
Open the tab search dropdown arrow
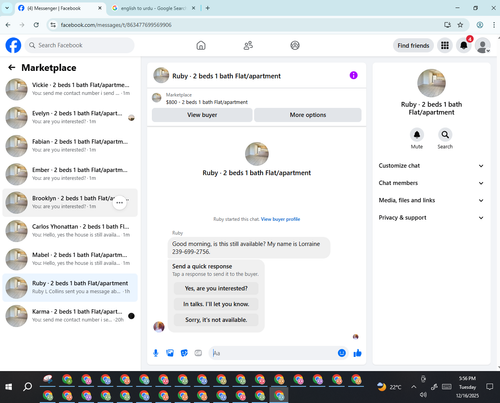7,8
